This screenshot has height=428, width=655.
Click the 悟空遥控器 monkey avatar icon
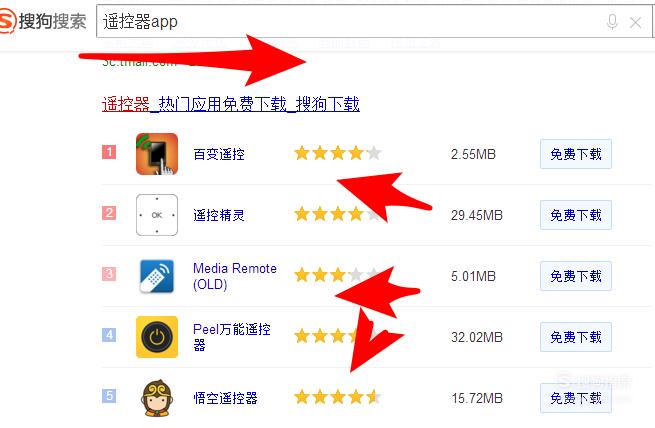(157, 398)
